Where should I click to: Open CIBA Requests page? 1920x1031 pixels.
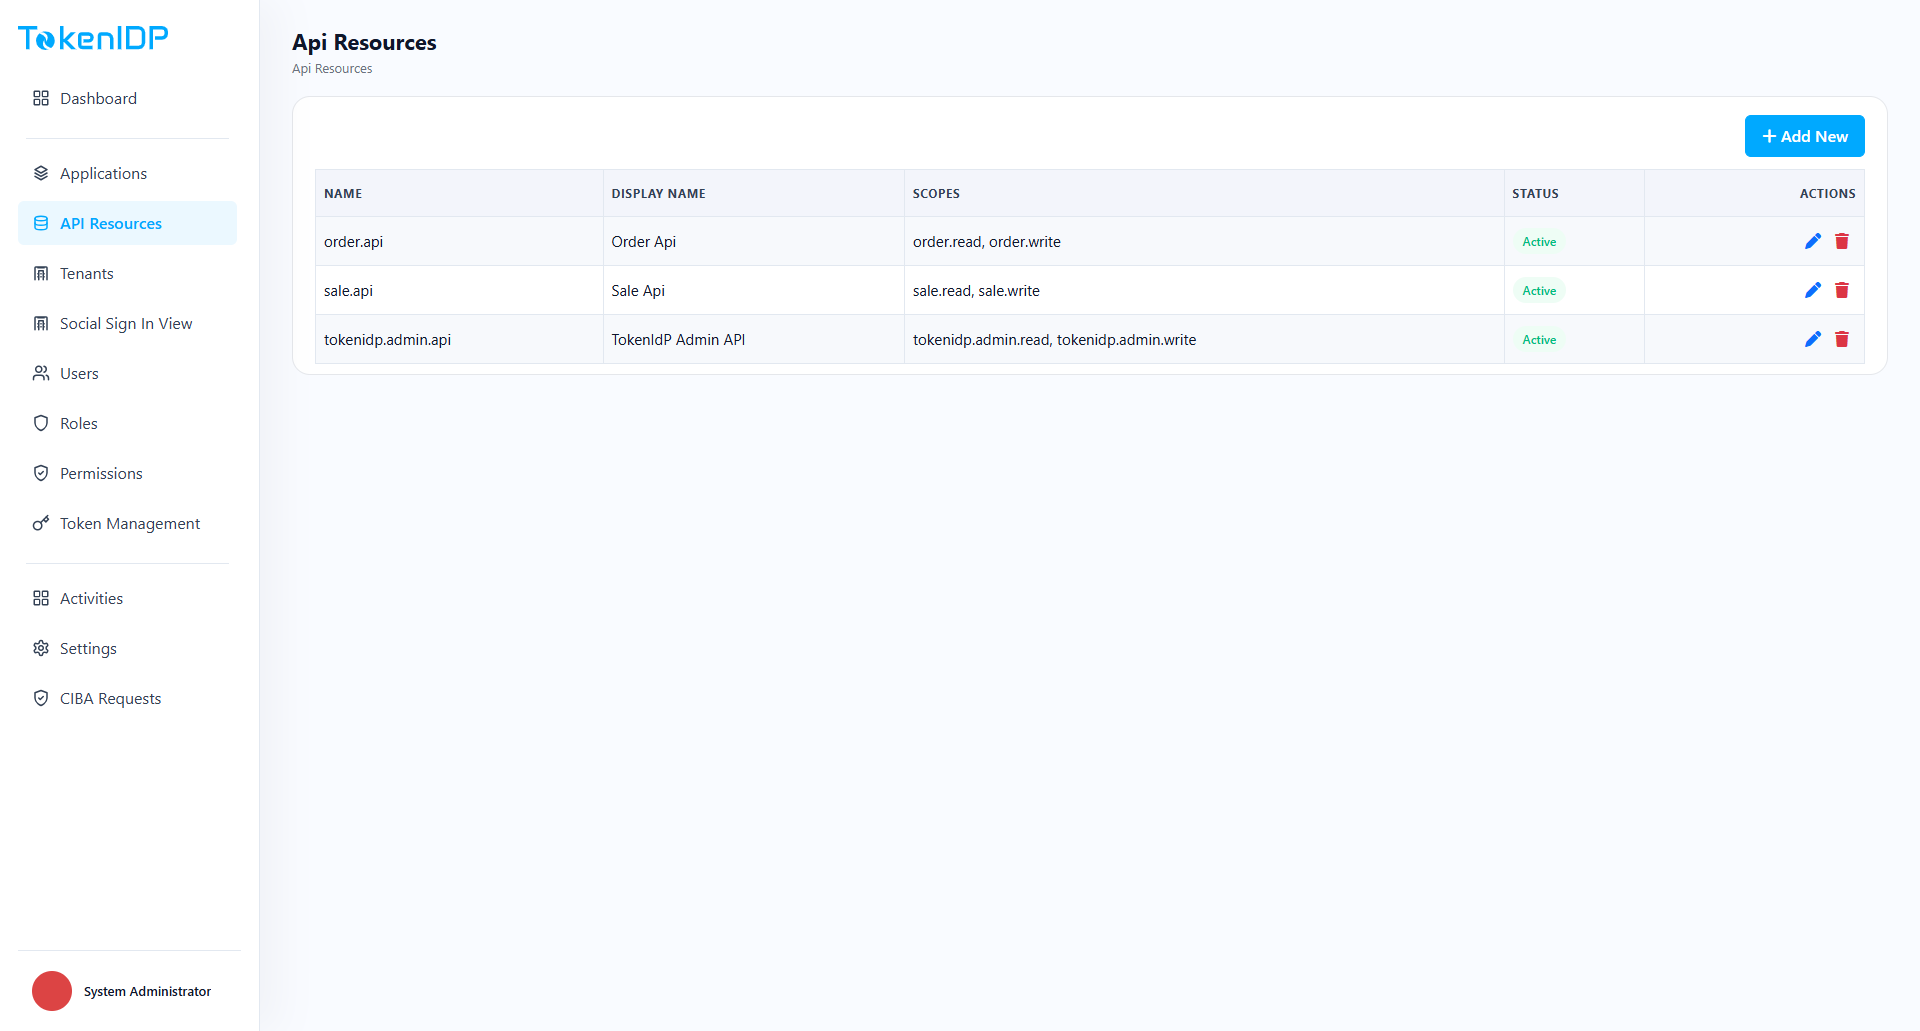(127, 698)
